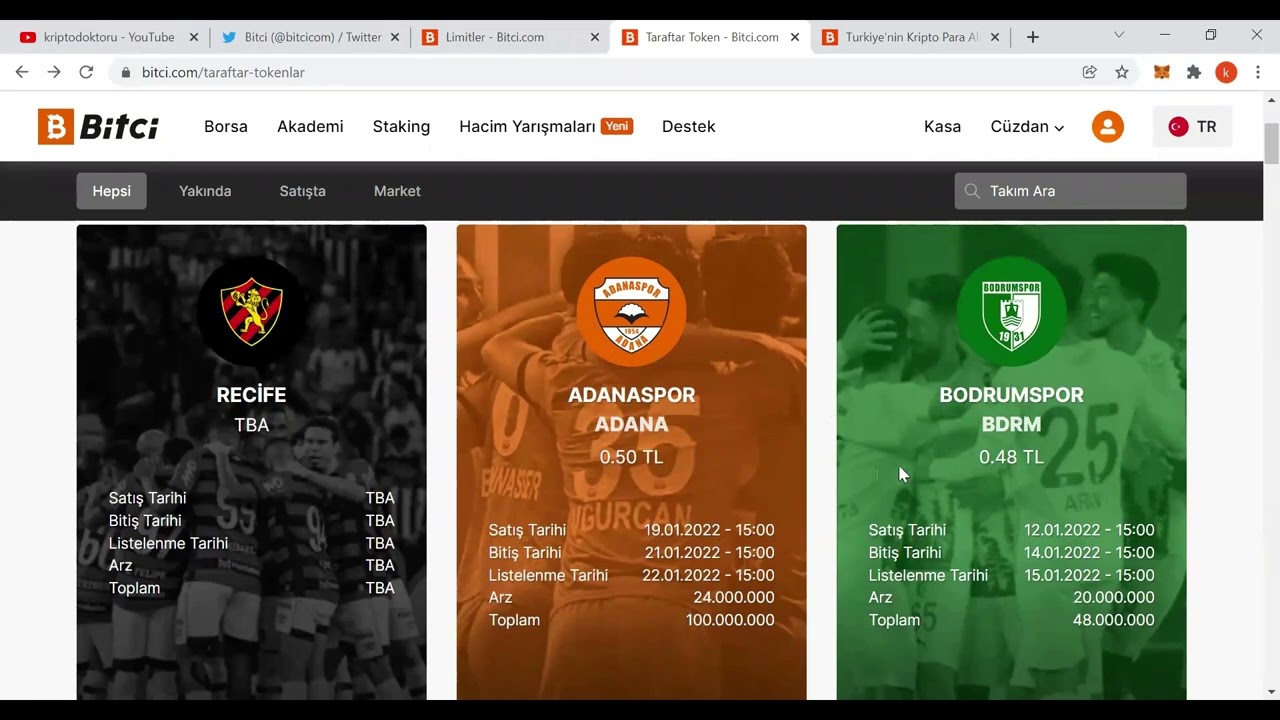This screenshot has width=1280, height=720.
Task: Click the page vertical scrollbar thumb
Action: point(1271,143)
